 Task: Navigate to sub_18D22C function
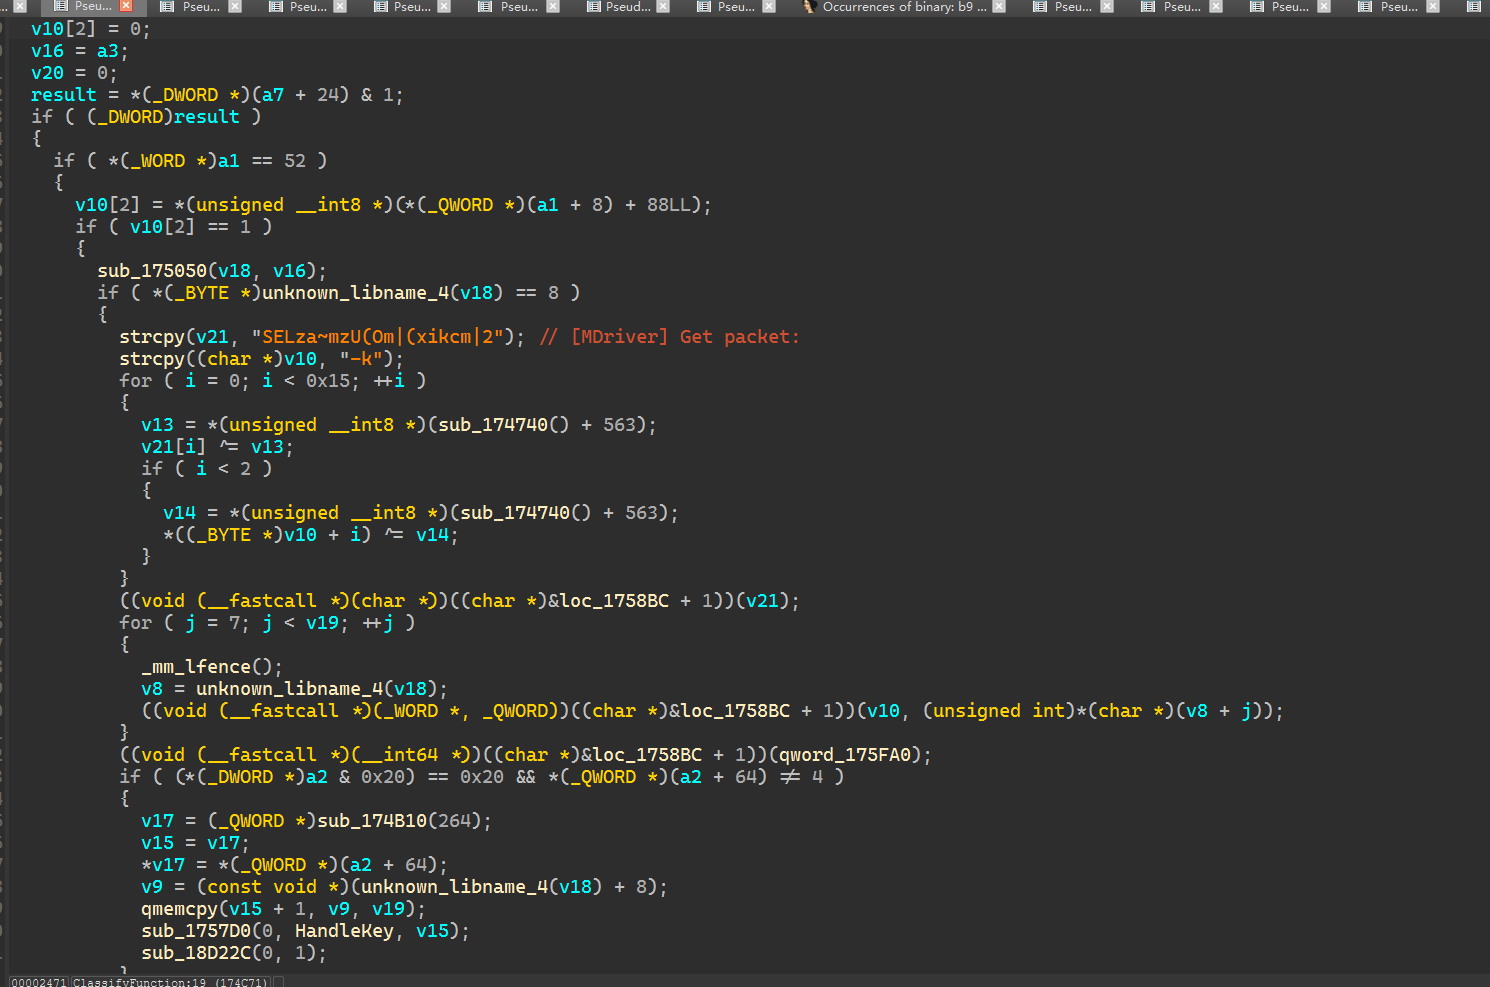tap(196, 953)
